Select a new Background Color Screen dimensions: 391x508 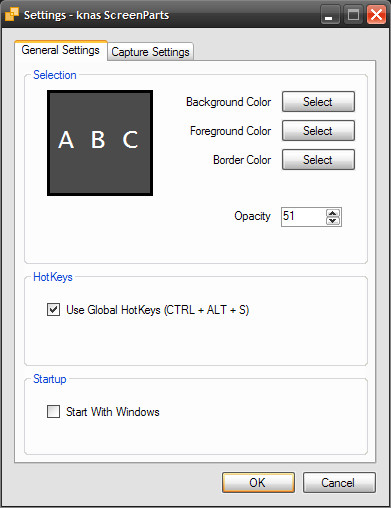(318, 102)
